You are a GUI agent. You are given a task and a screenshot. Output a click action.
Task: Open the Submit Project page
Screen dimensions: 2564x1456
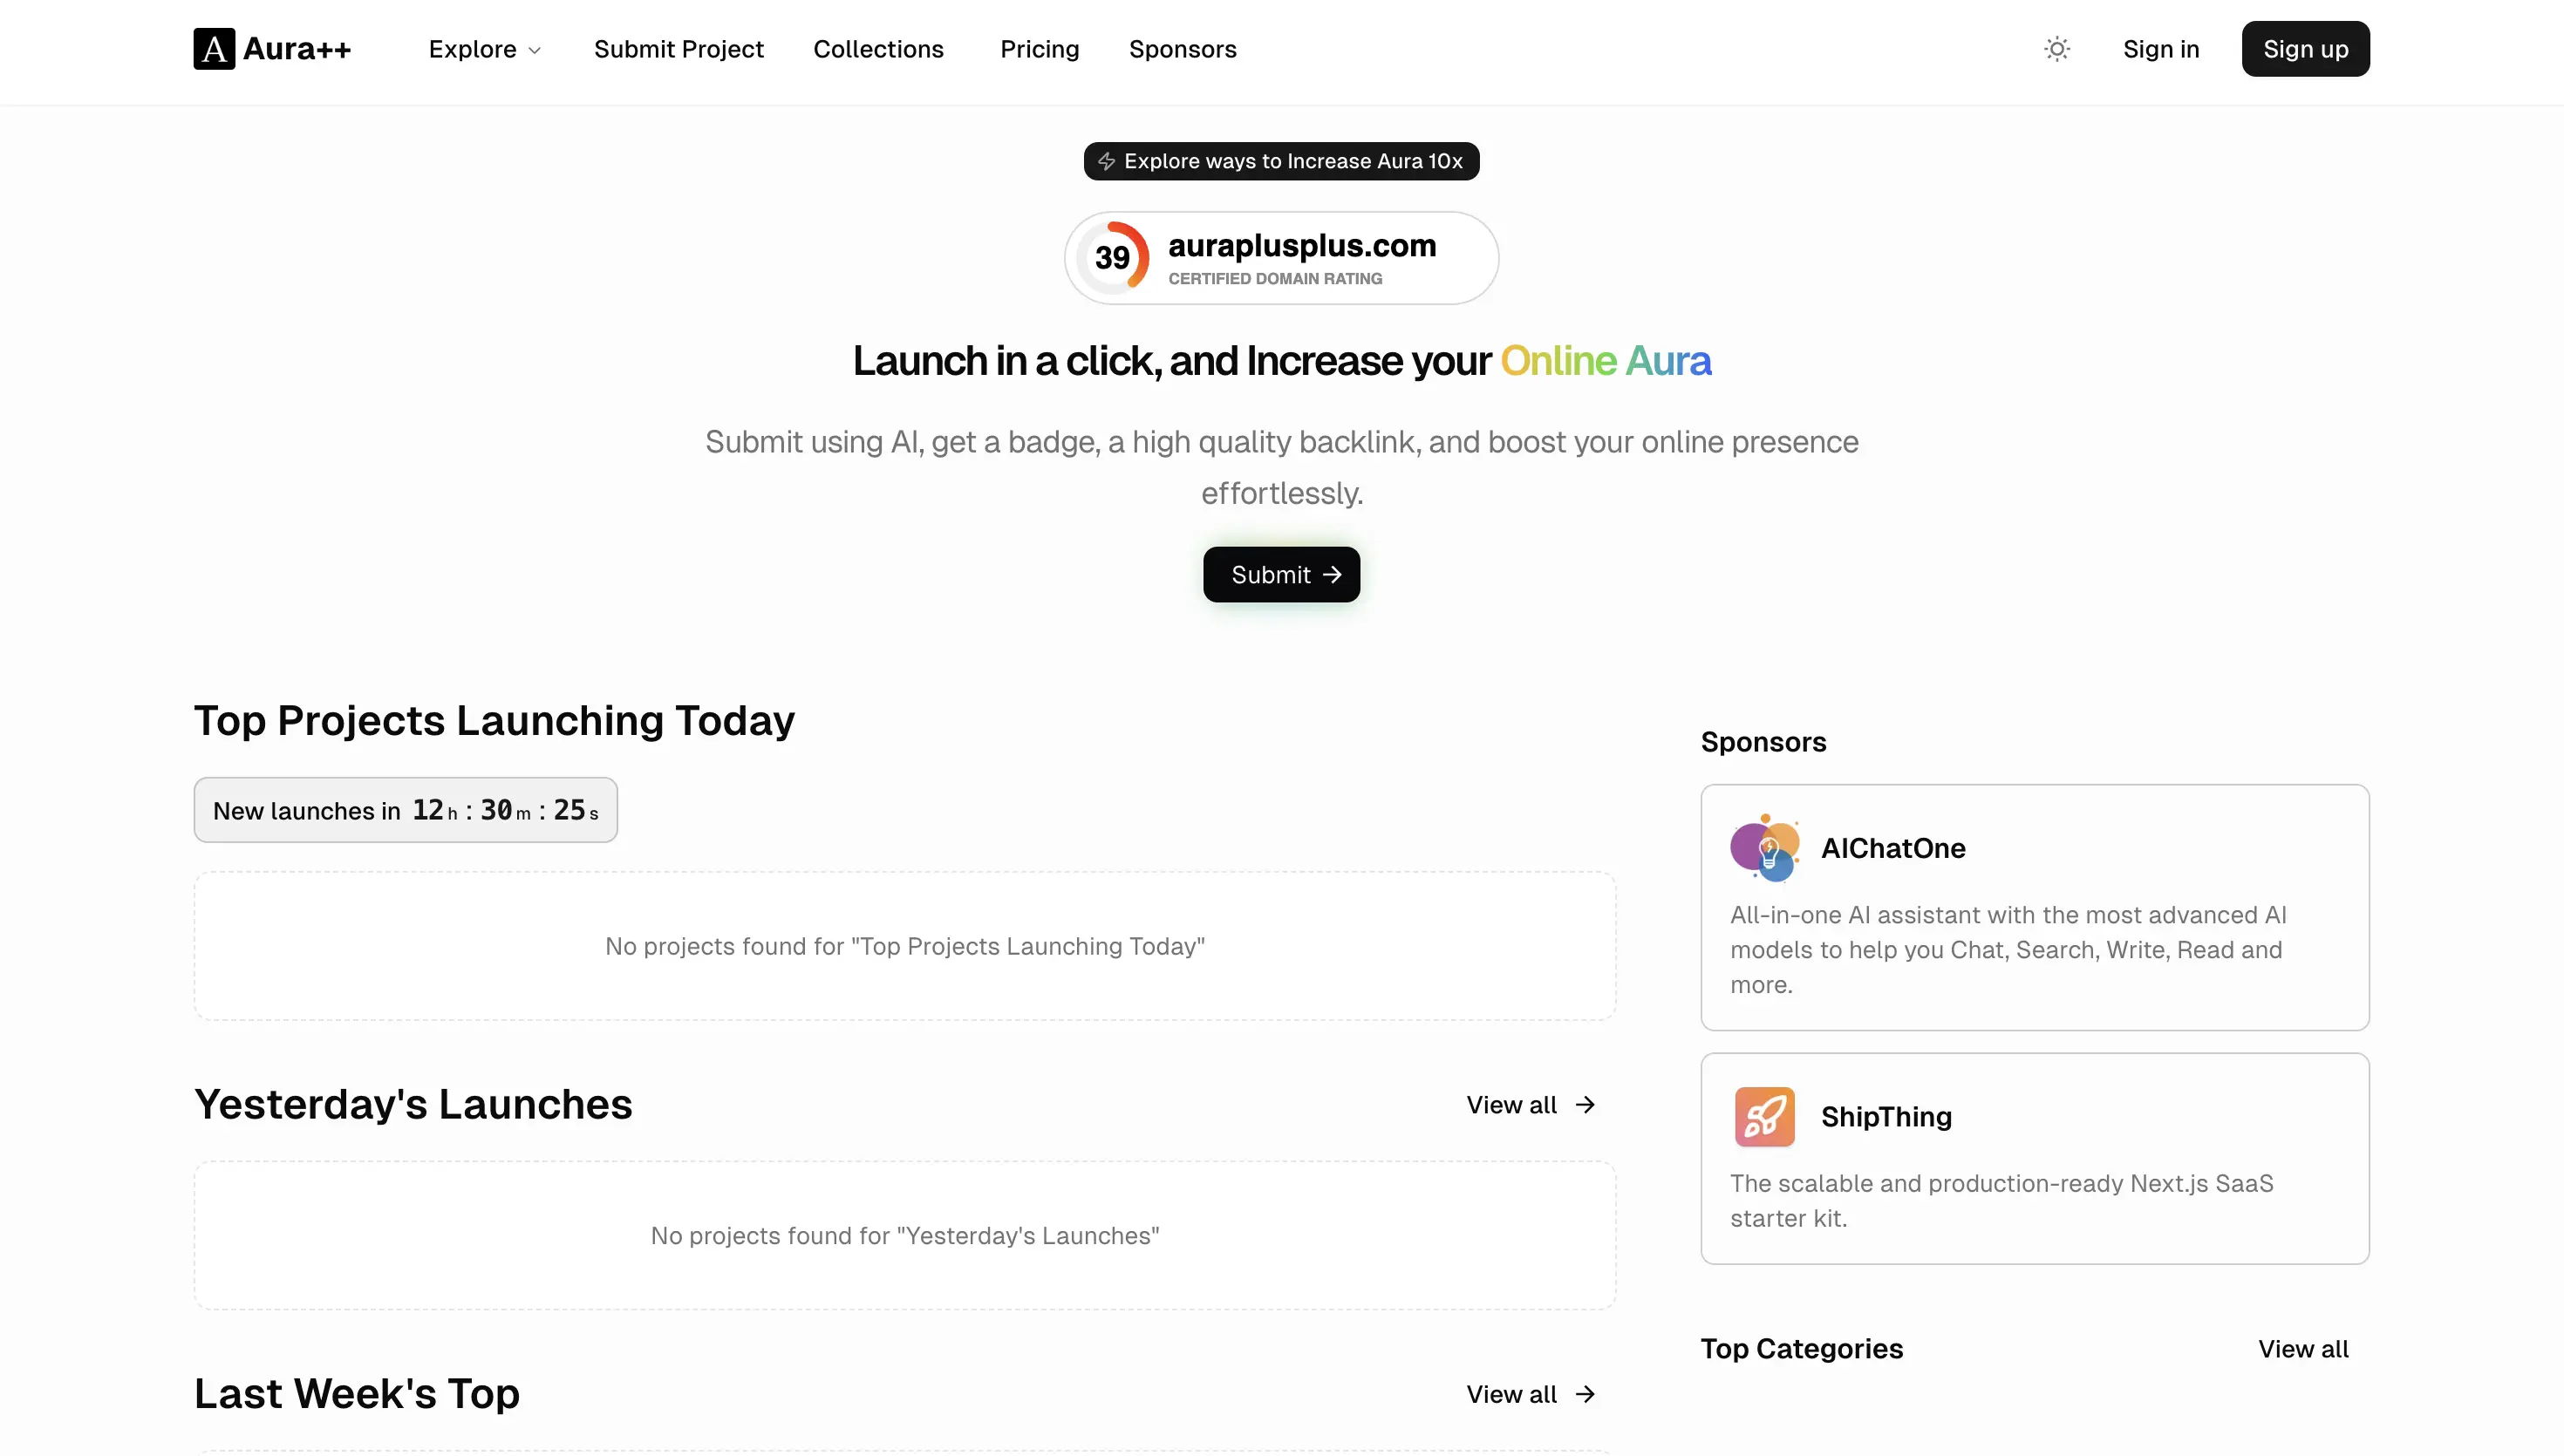point(678,49)
